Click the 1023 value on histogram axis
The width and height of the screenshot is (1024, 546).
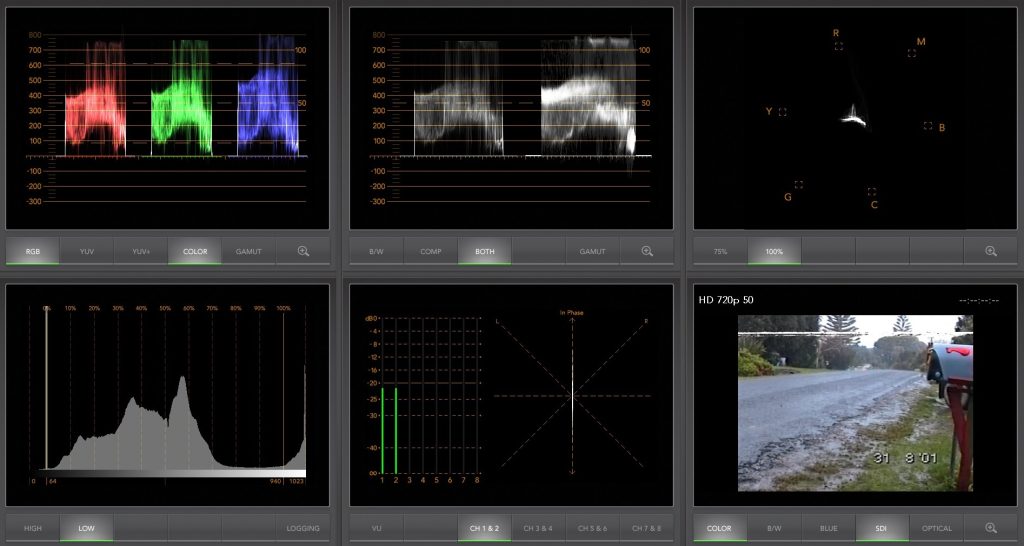point(298,481)
